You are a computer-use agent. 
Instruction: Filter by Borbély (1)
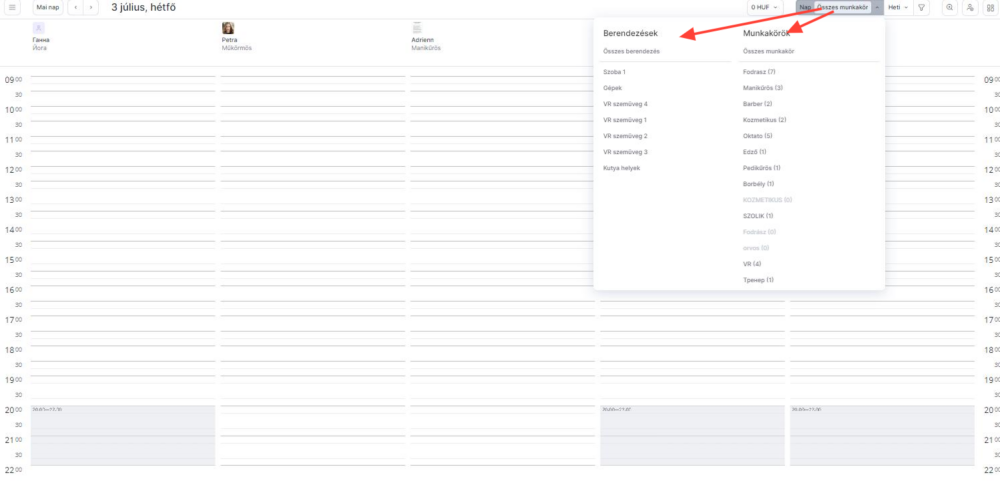pos(758,184)
